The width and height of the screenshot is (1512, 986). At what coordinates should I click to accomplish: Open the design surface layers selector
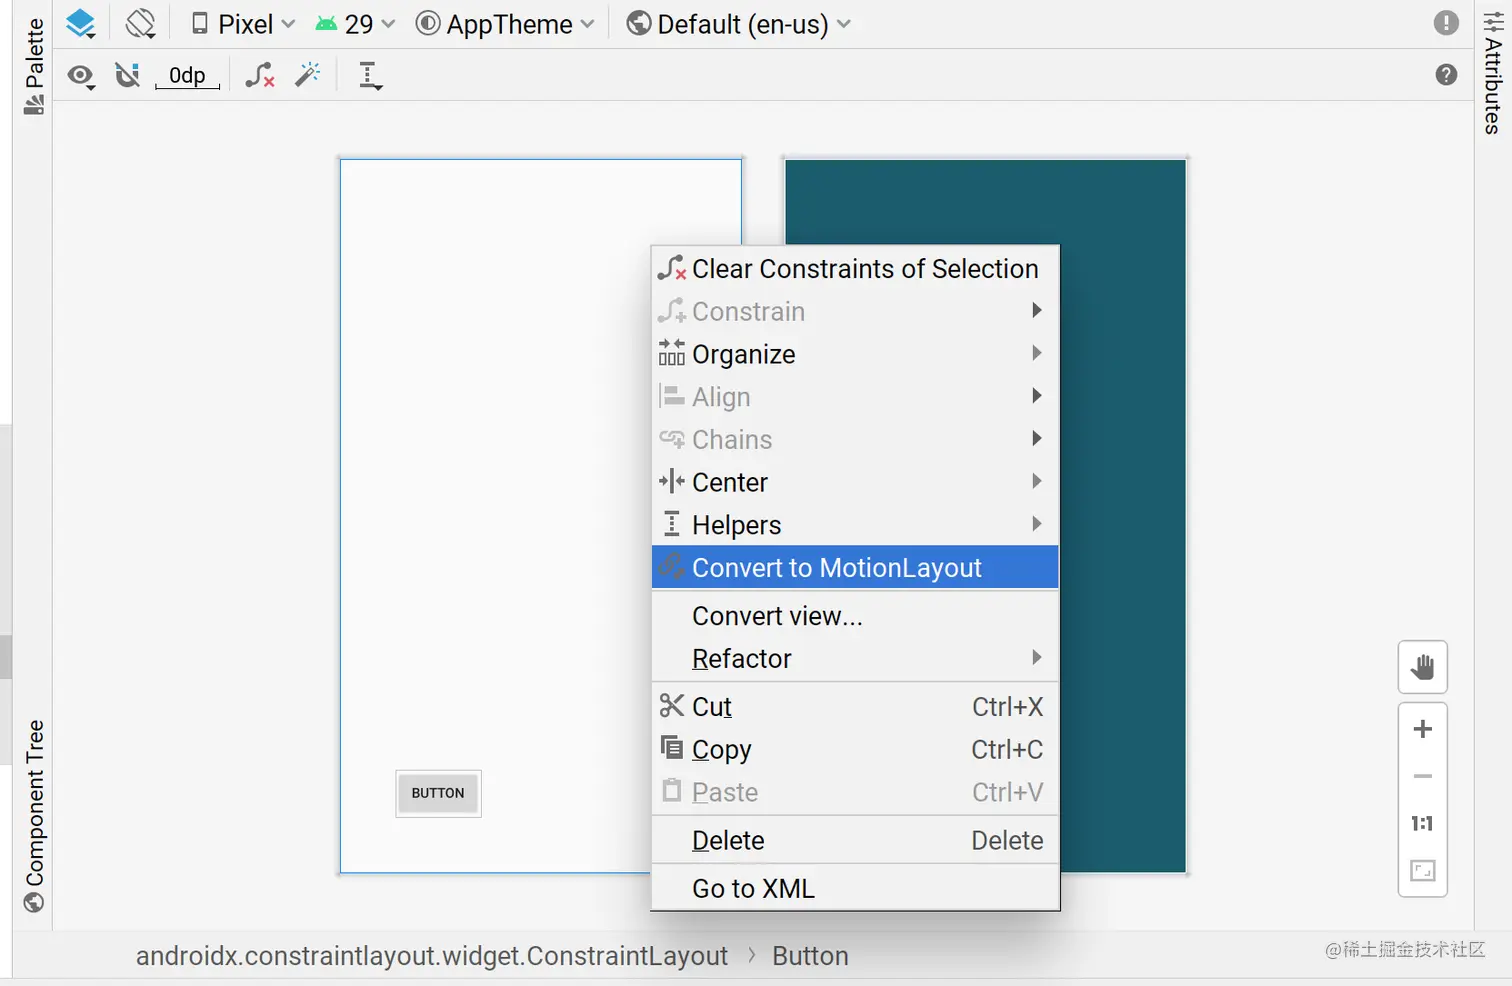tap(80, 23)
